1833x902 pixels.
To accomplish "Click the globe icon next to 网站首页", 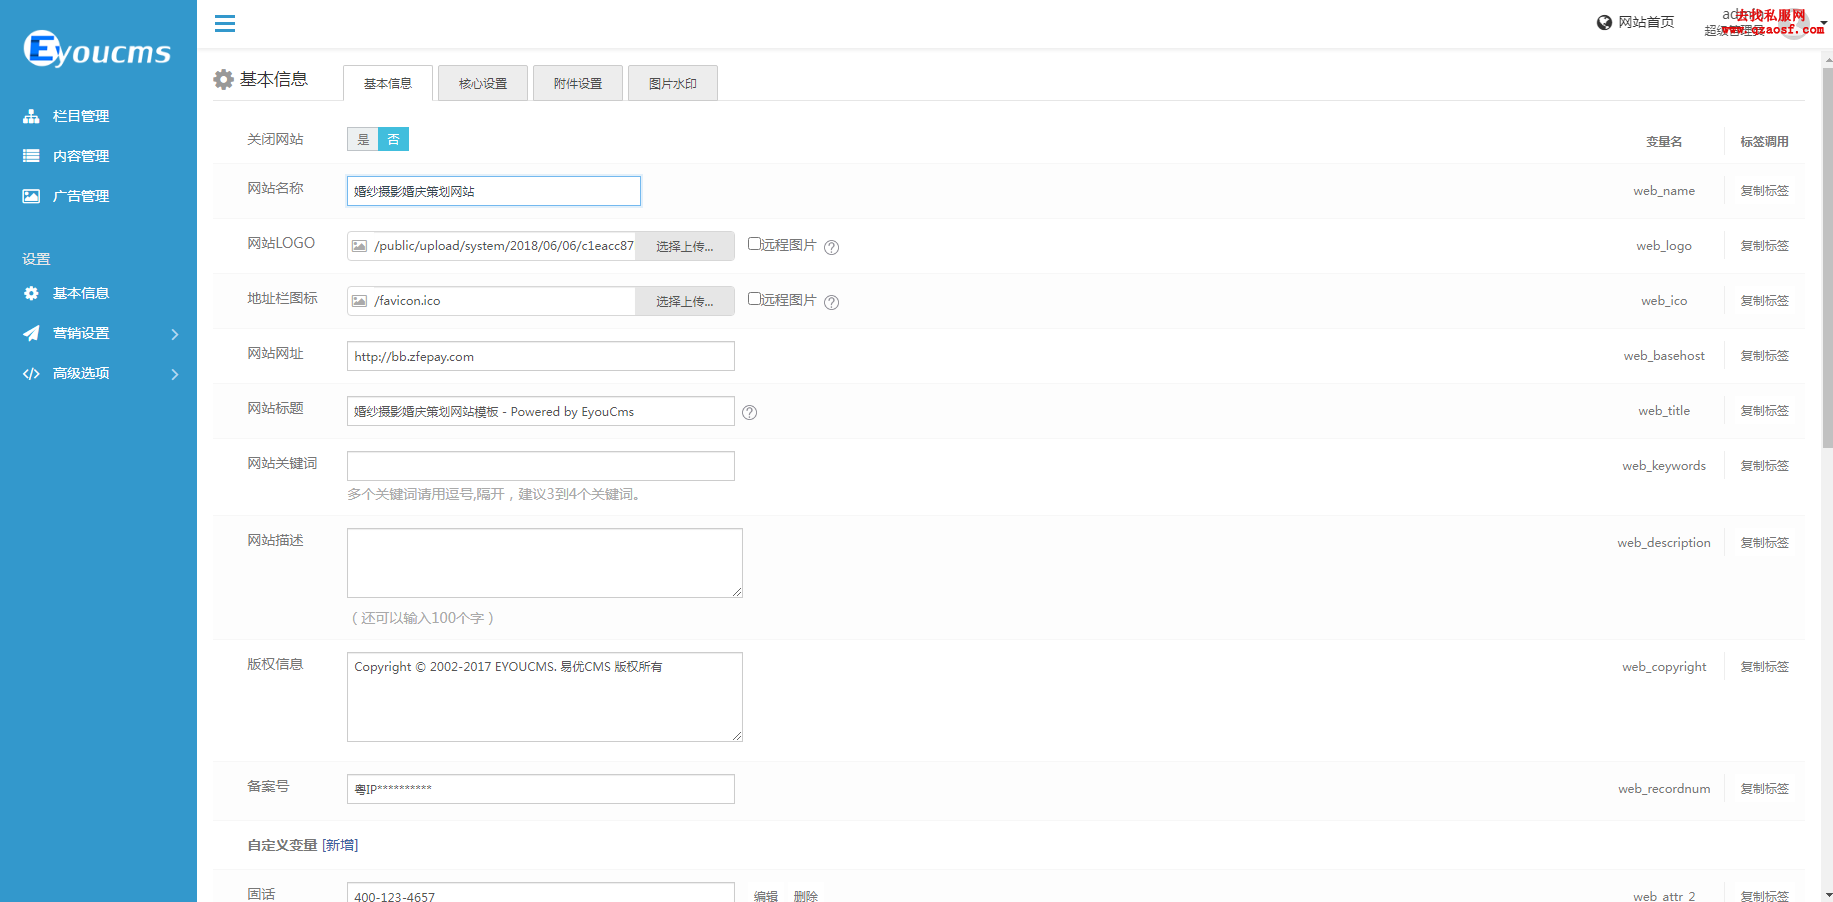I will [x=1604, y=22].
